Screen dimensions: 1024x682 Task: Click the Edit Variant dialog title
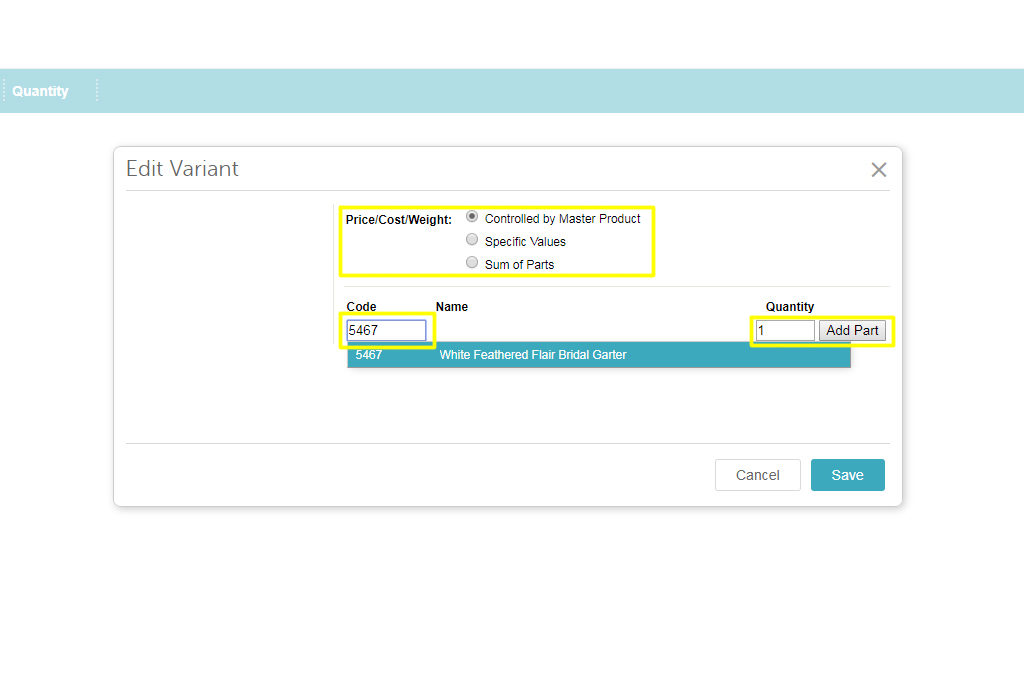point(182,169)
